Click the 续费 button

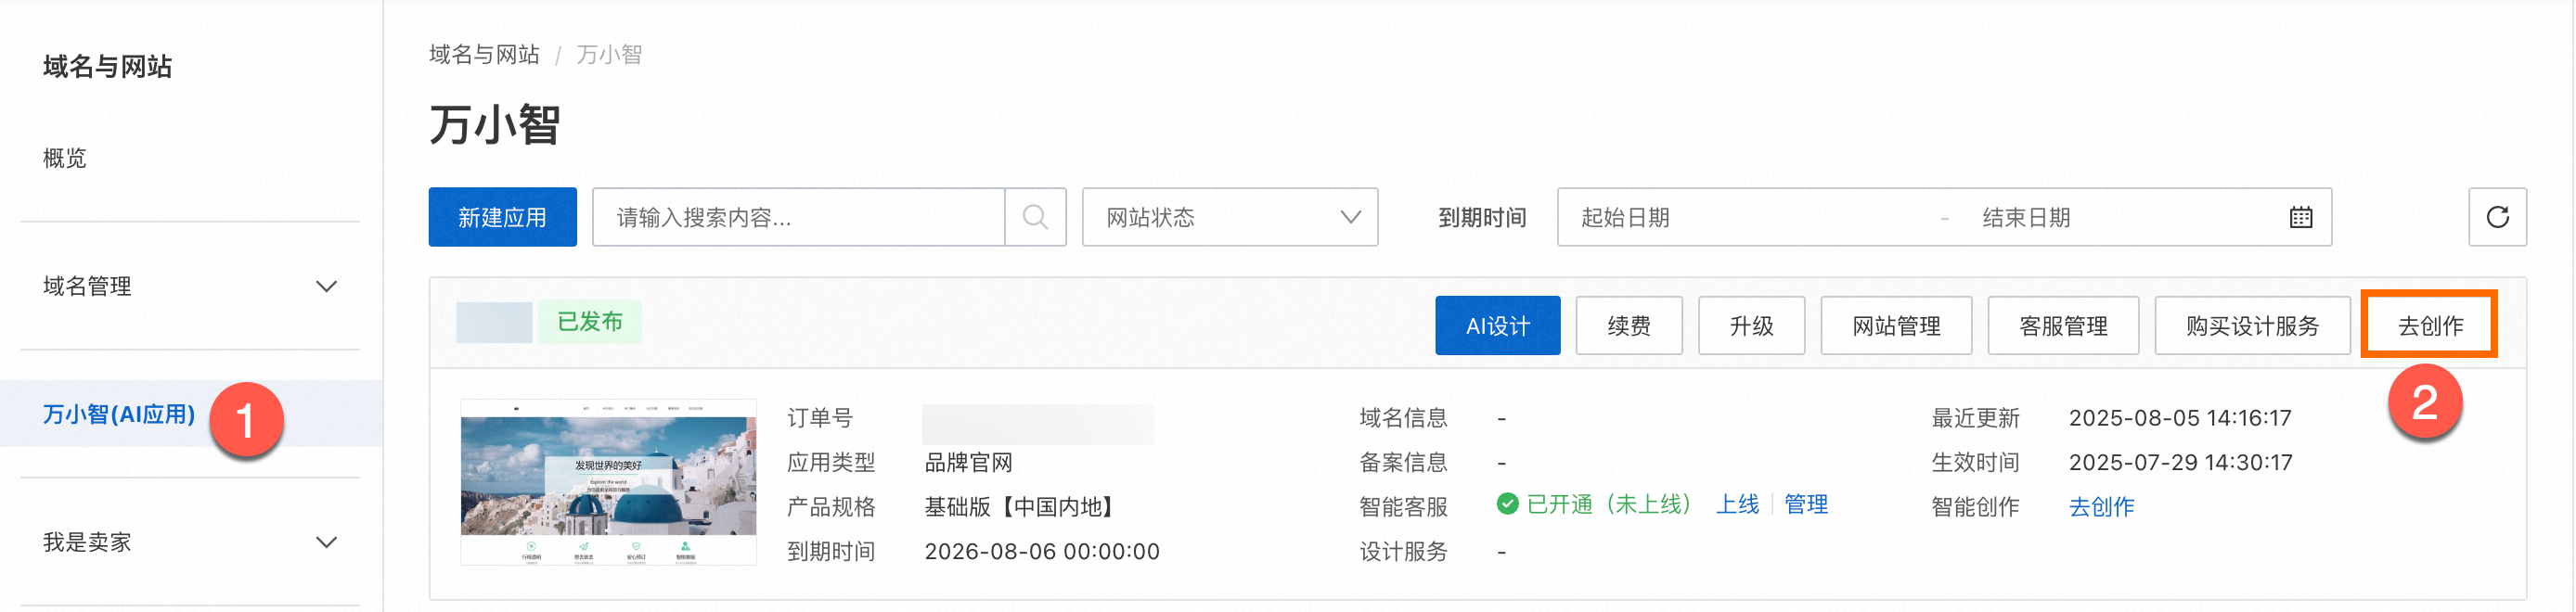[1628, 326]
